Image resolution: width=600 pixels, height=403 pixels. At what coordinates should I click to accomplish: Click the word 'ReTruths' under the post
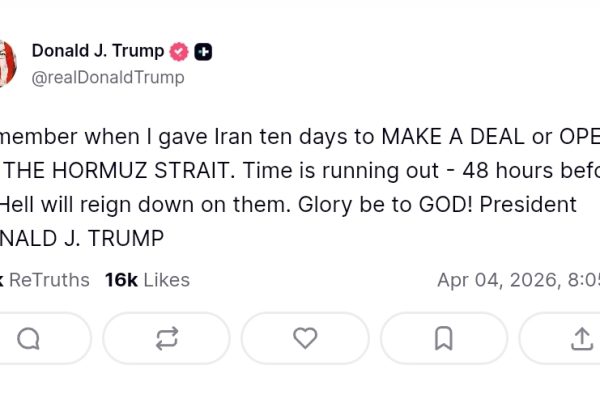click(x=49, y=280)
